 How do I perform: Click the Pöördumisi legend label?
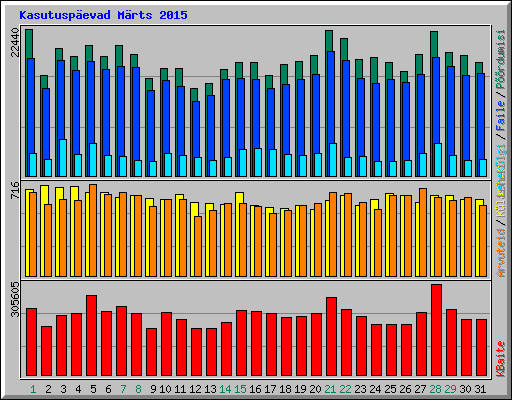pos(501,59)
